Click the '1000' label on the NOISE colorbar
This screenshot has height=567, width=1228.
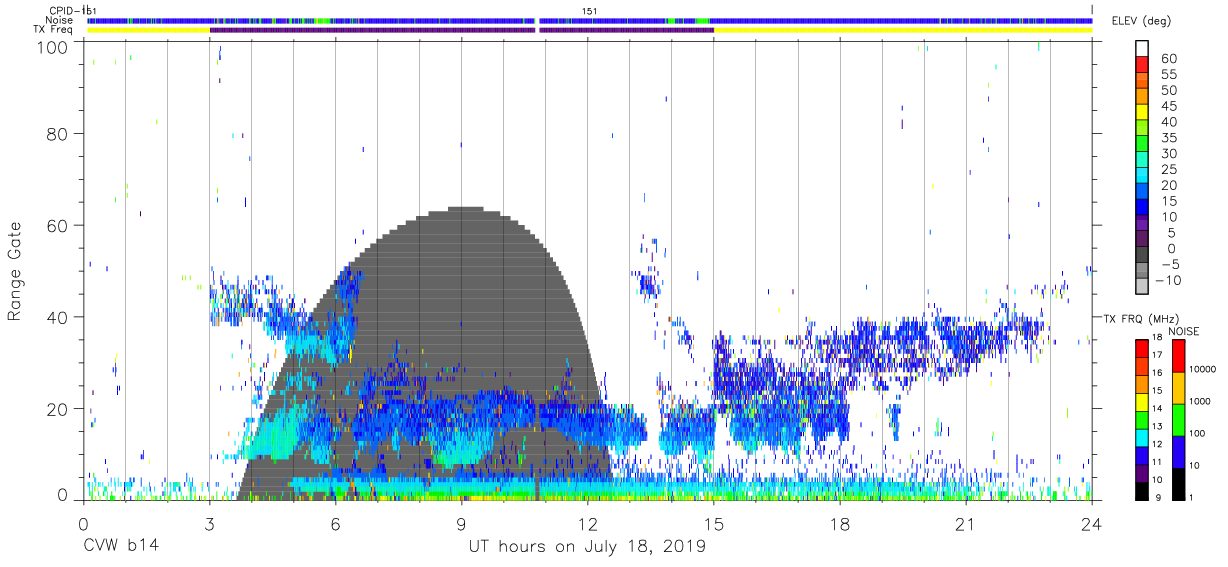click(1199, 402)
